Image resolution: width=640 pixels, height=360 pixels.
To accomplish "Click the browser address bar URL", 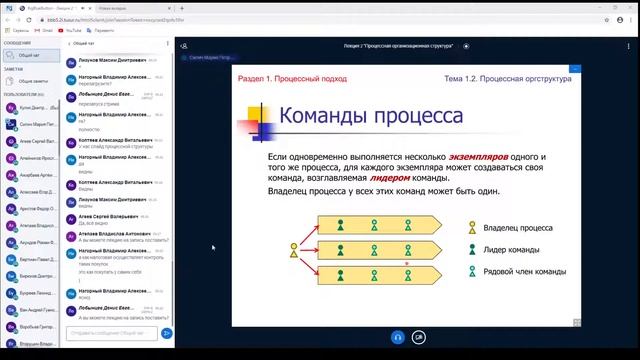I will click(x=116, y=20).
